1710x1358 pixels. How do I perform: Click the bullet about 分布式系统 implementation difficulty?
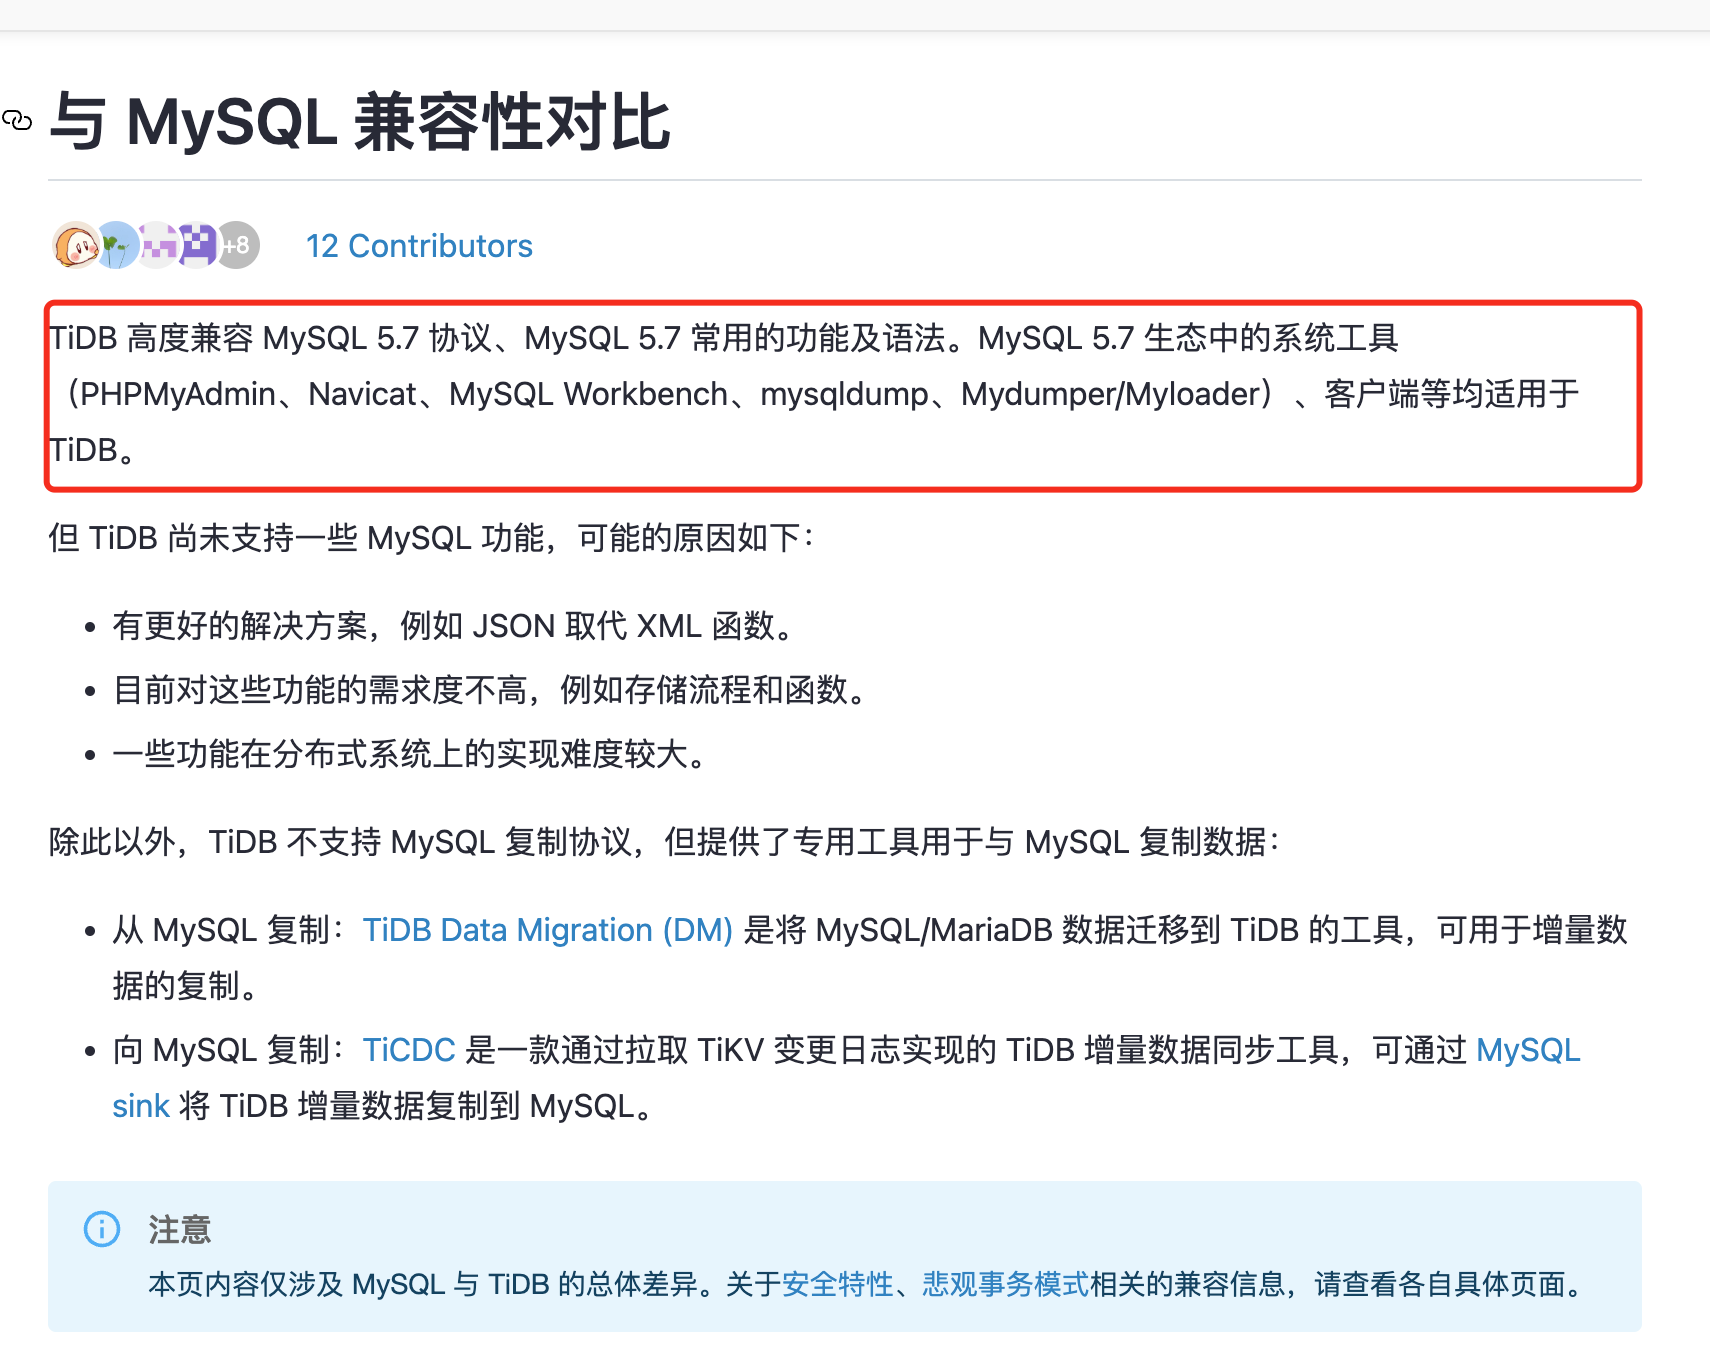tap(410, 754)
